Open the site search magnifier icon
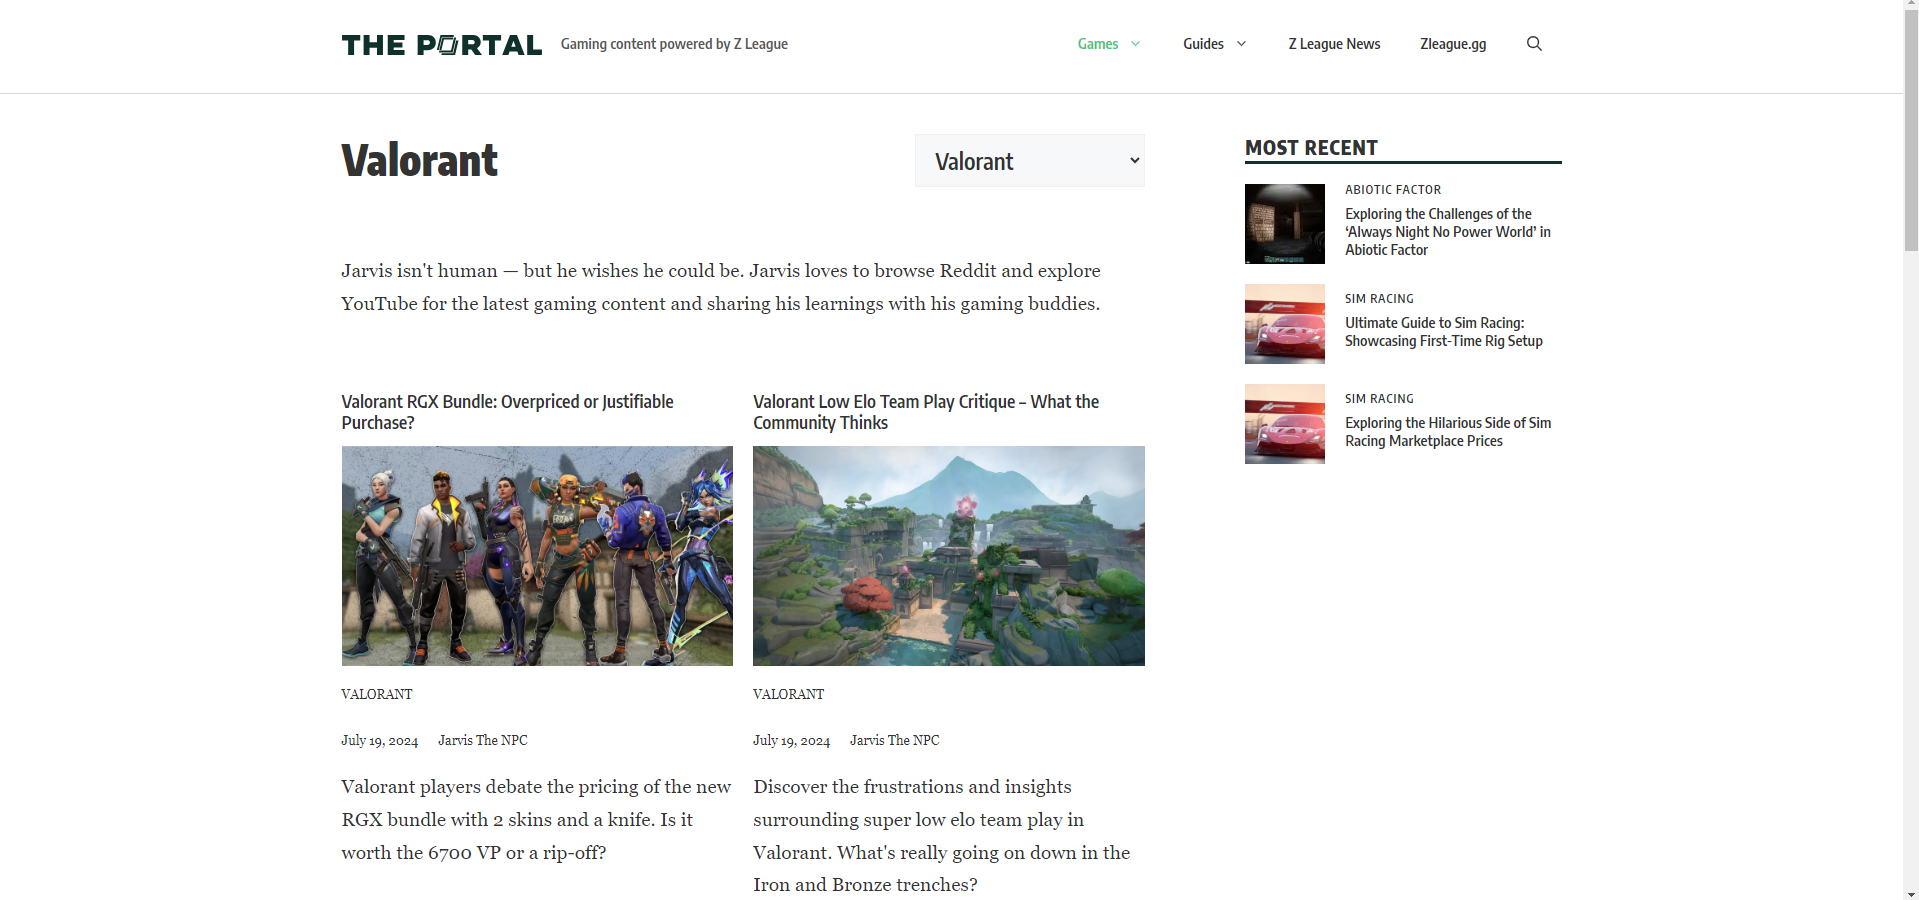1919x900 pixels. point(1534,44)
